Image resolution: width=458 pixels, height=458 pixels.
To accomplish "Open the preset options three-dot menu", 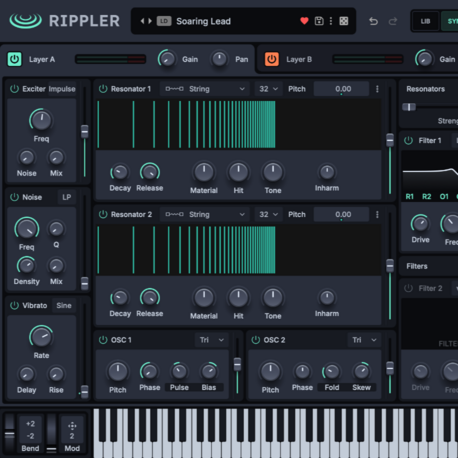I will (x=331, y=21).
